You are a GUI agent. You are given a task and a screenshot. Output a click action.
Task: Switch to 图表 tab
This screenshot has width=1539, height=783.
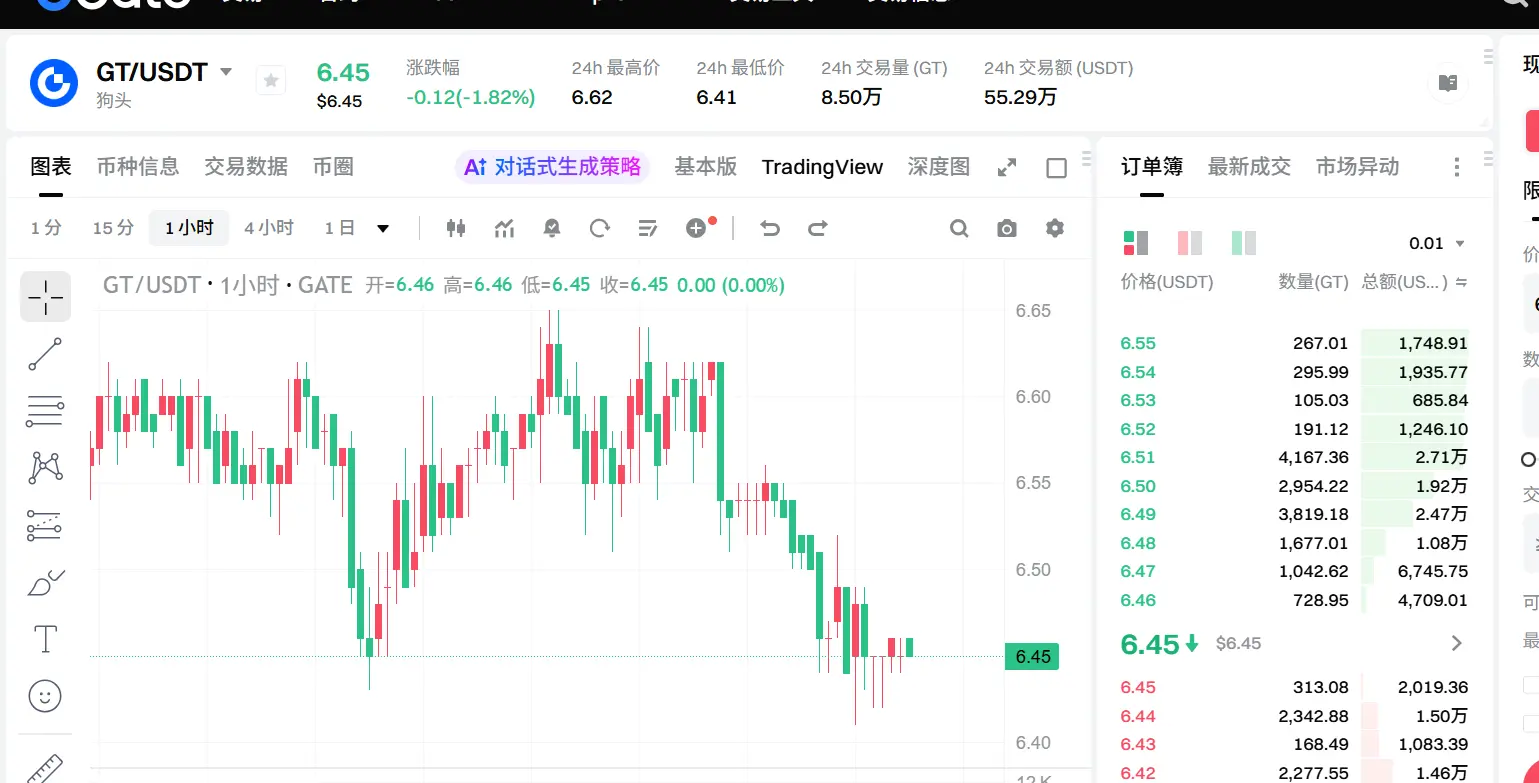pyautogui.click(x=51, y=167)
